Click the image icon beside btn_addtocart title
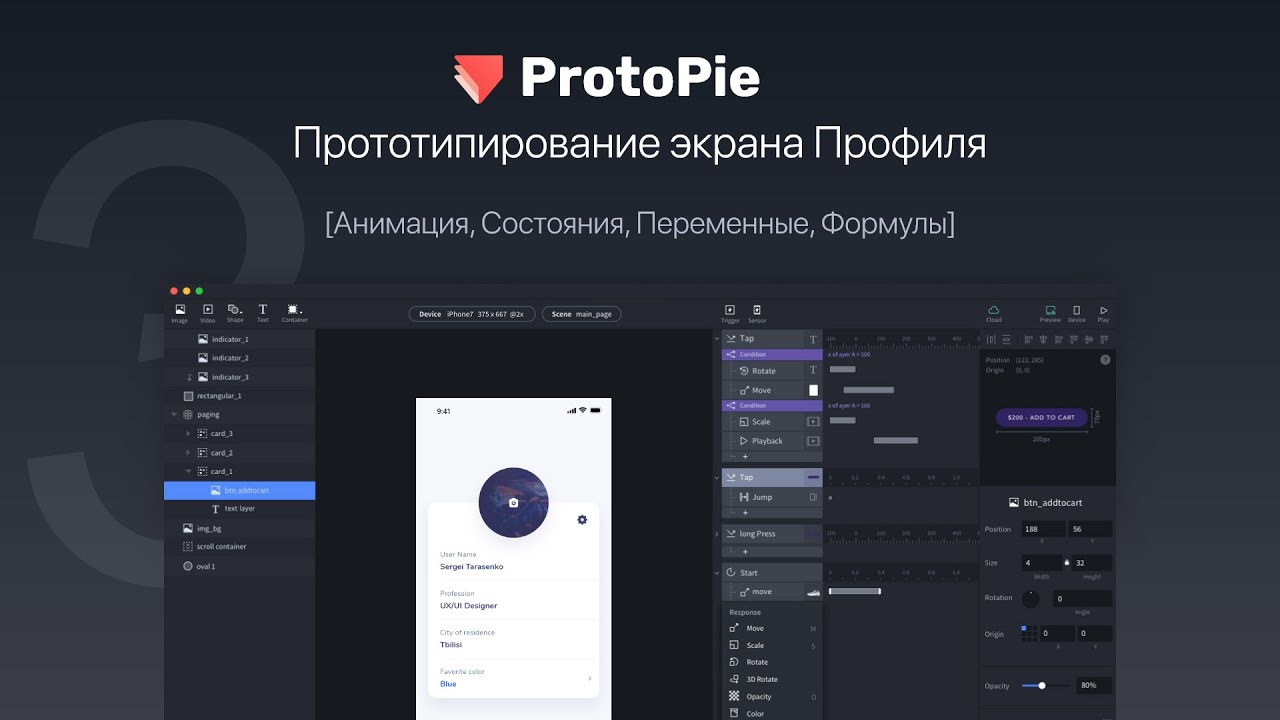1280x720 pixels. (x=1014, y=502)
